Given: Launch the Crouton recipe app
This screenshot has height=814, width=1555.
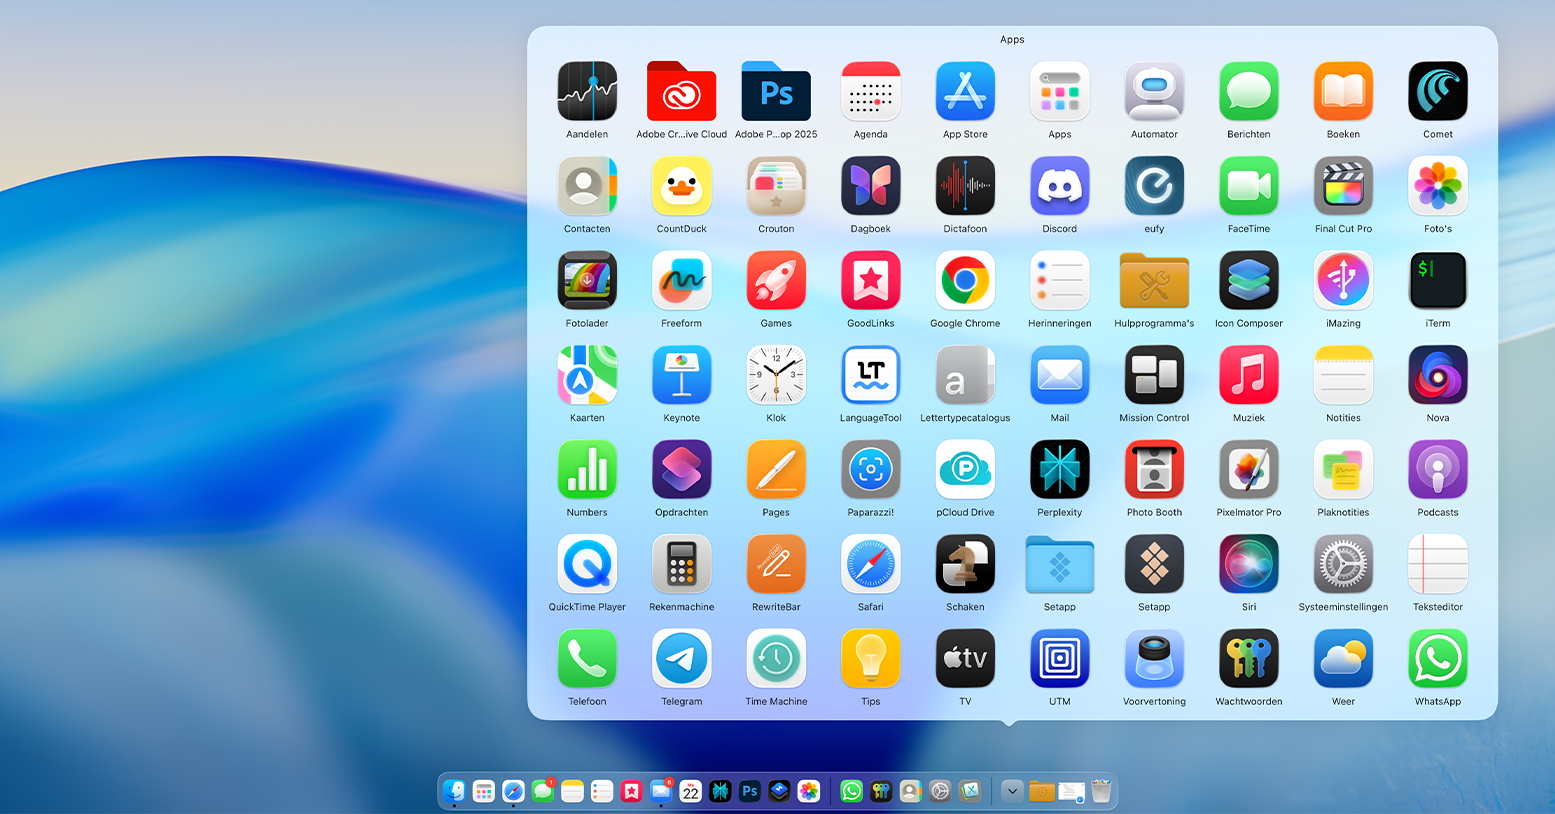Looking at the screenshot, I should [x=776, y=186].
